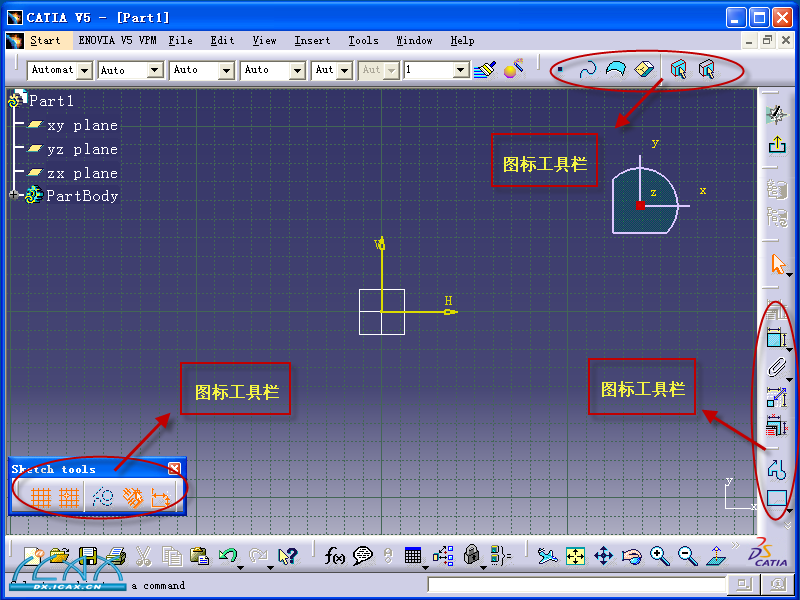Open the Insert menu
This screenshot has width=800, height=600.
[312, 41]
